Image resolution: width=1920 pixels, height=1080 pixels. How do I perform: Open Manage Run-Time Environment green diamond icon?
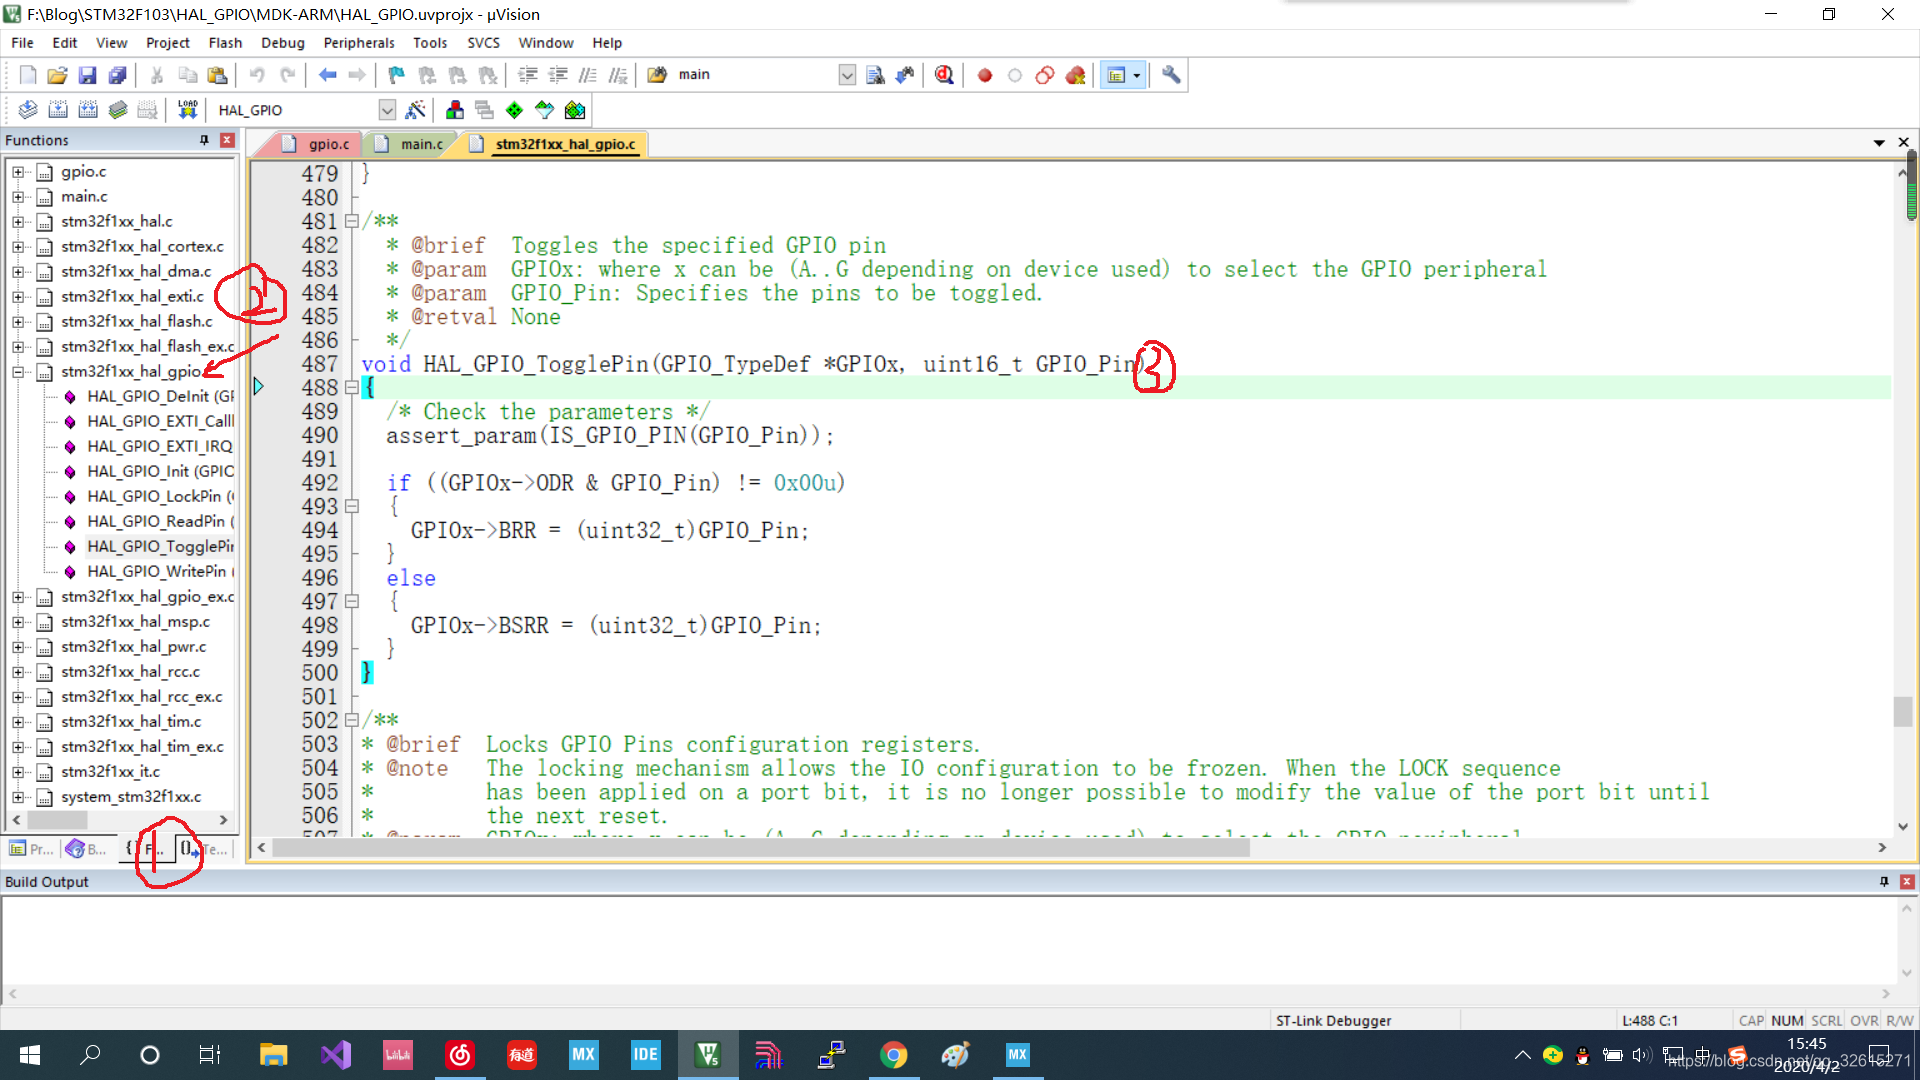(514, 110)
